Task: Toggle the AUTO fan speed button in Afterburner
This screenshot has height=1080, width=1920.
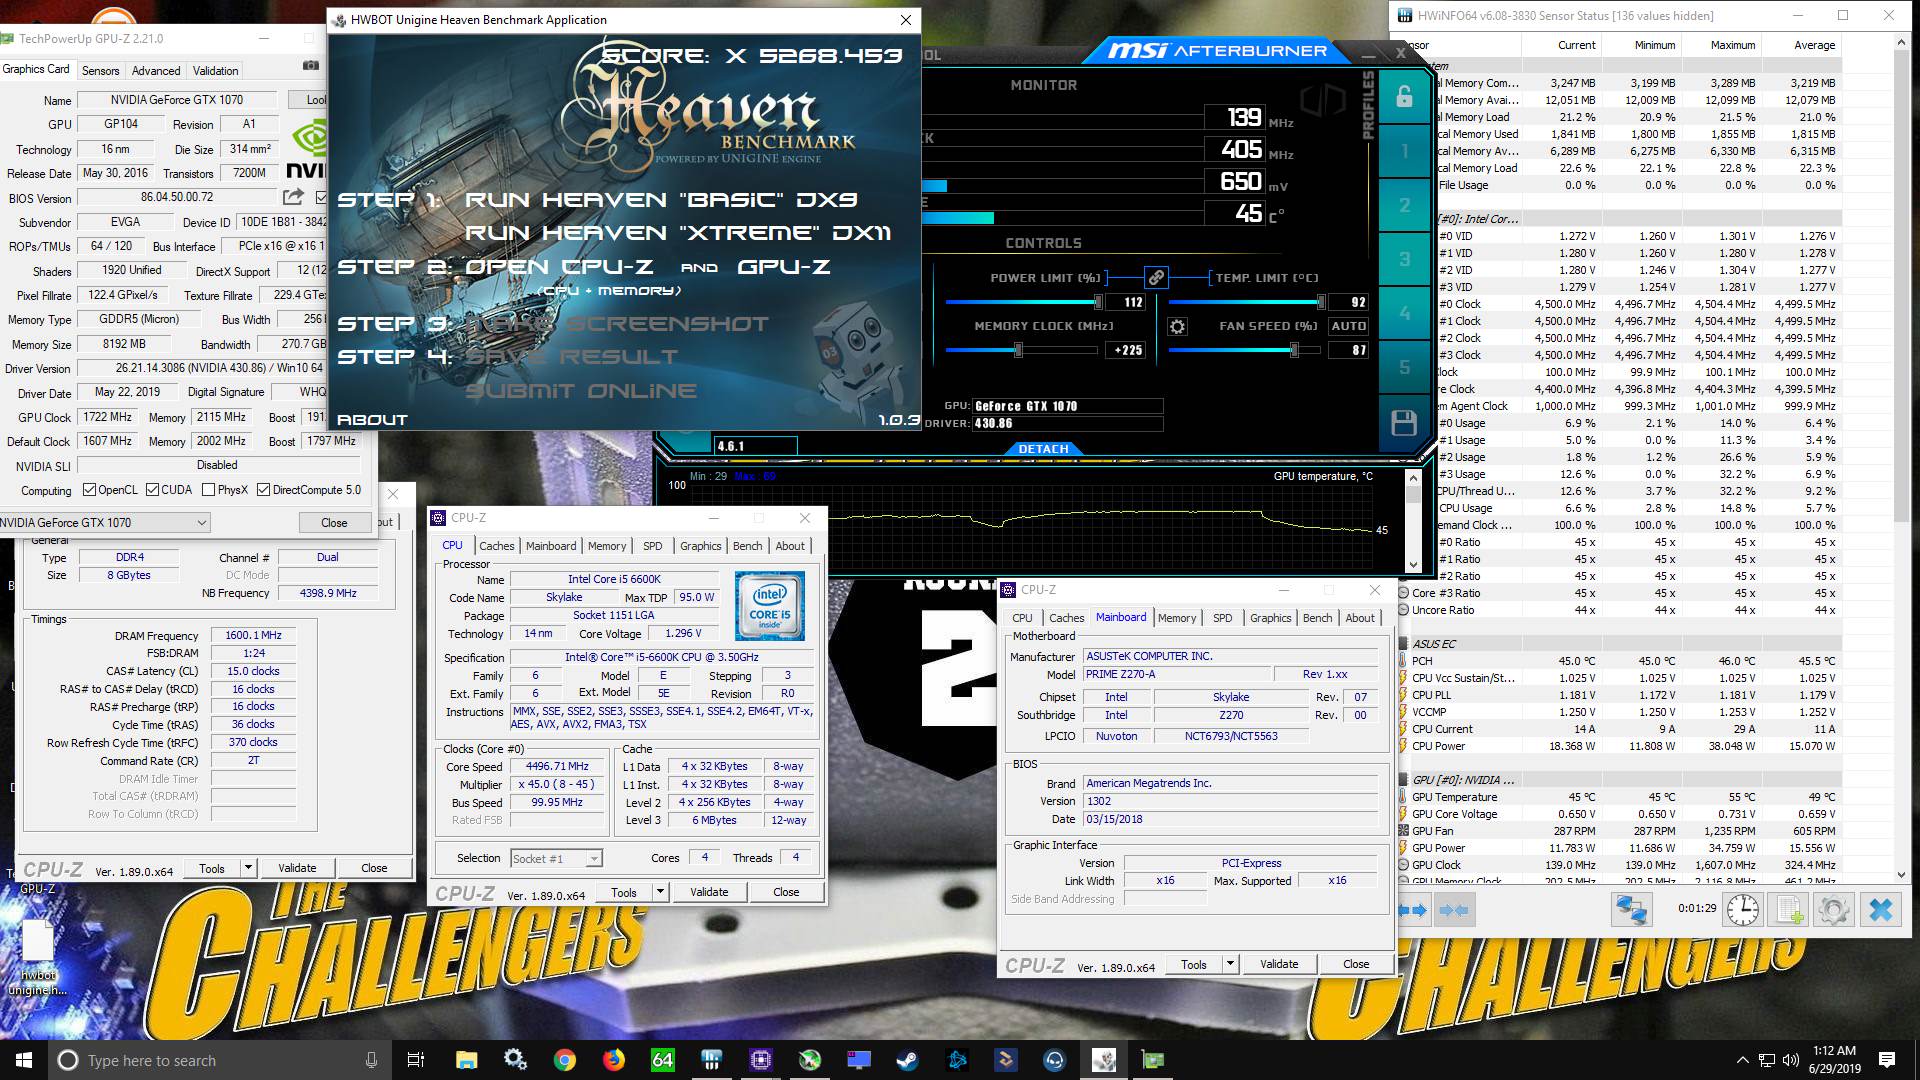Action: (1348, 326)
